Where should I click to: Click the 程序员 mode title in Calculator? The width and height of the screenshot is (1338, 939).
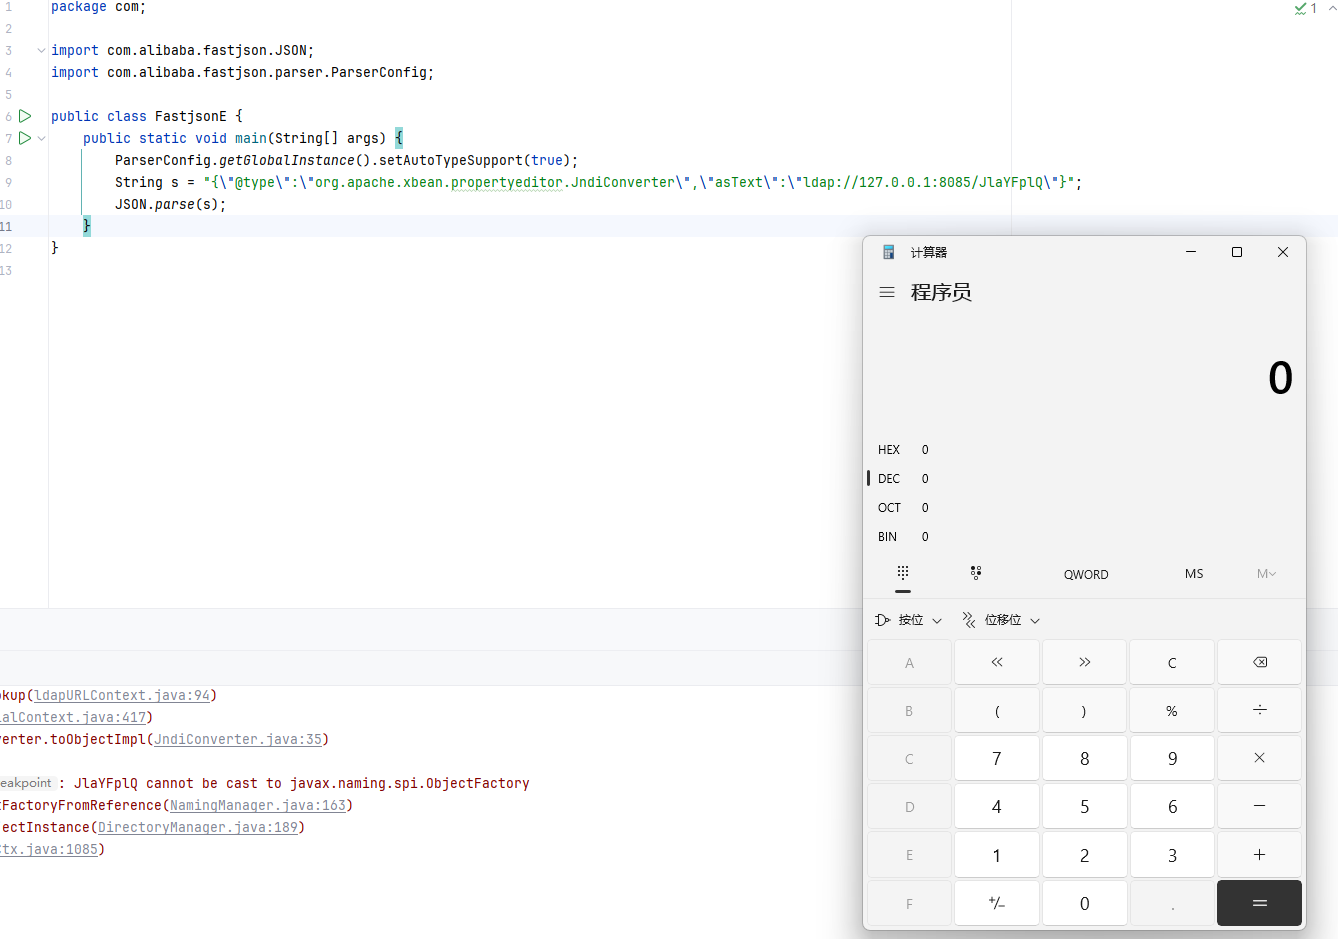(x=941, y=292)
